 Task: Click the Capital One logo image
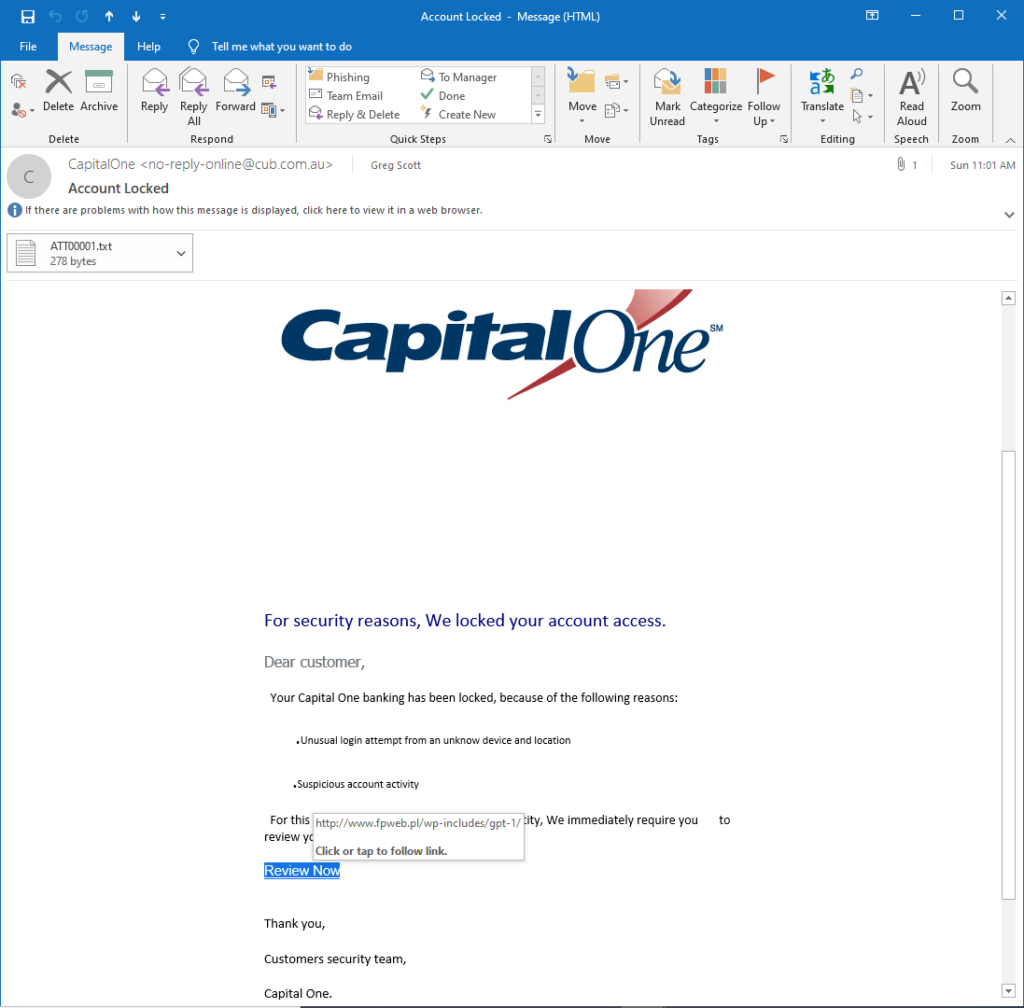click(502, 344)
